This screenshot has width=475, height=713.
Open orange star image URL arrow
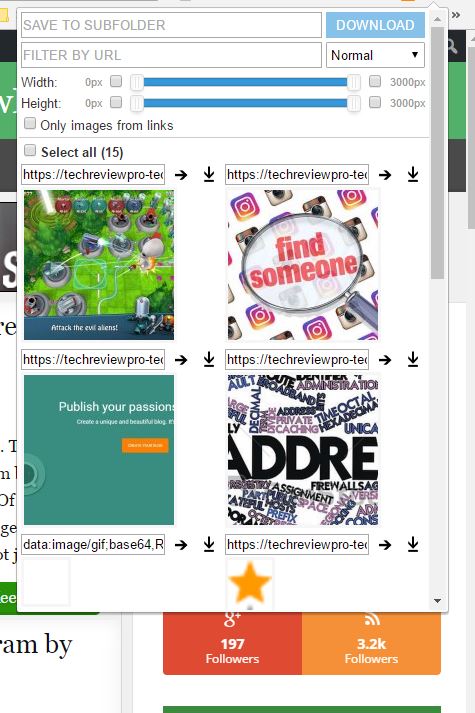click(385, 544)
